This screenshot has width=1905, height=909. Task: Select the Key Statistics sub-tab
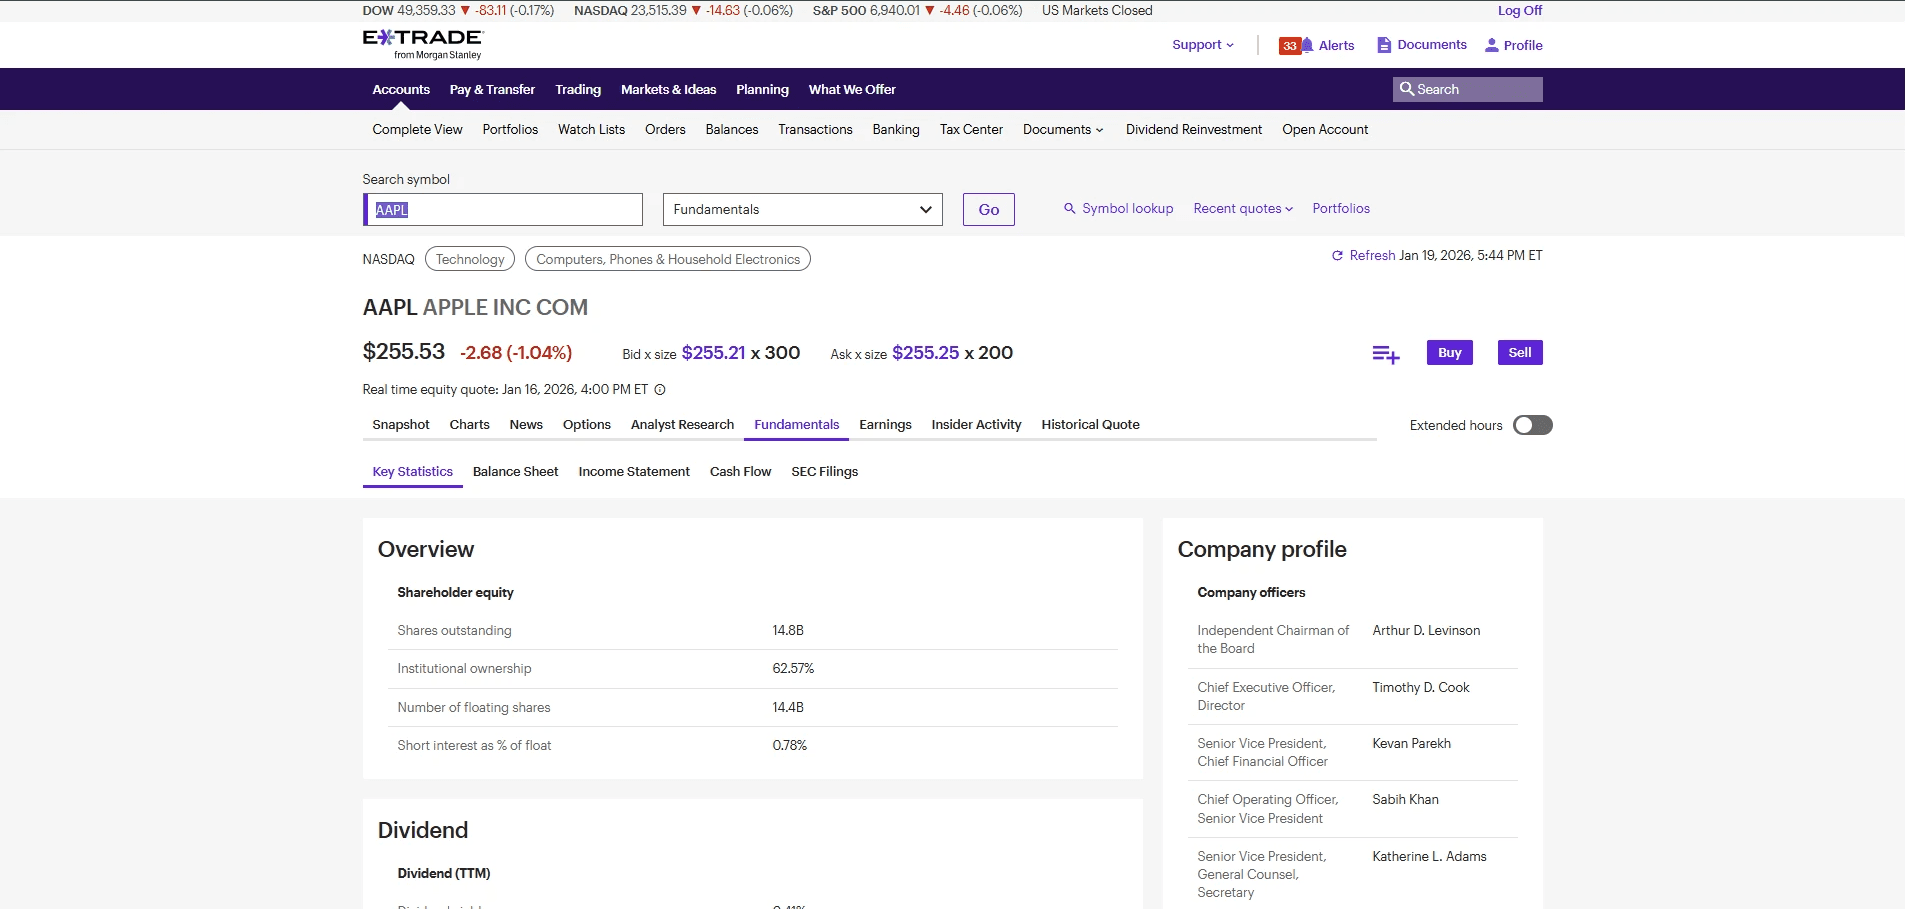(x=412, y=472)
